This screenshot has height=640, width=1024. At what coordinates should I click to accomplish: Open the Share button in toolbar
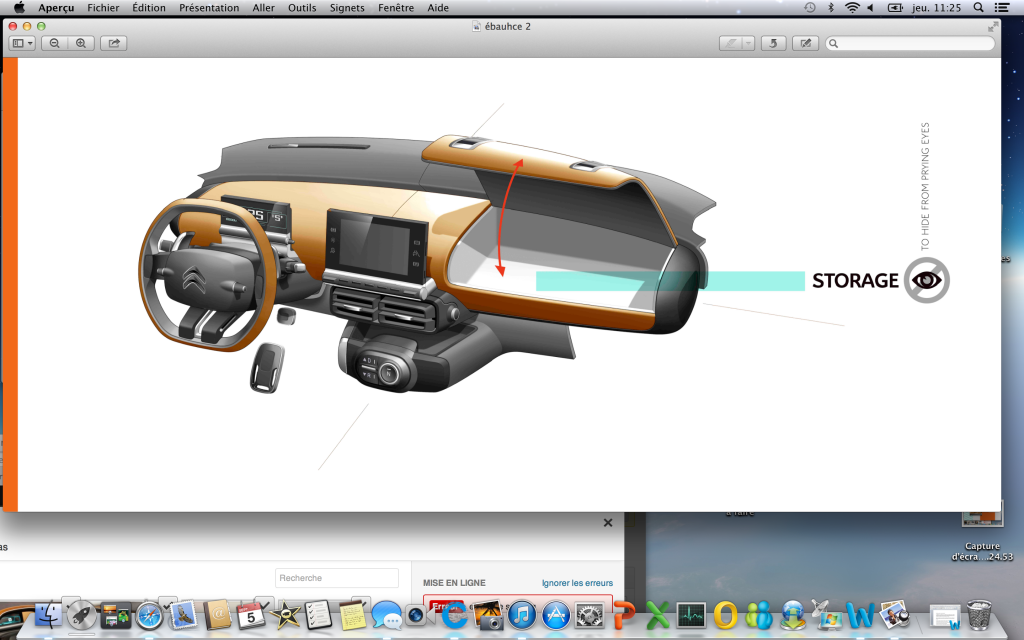(114, 43)
